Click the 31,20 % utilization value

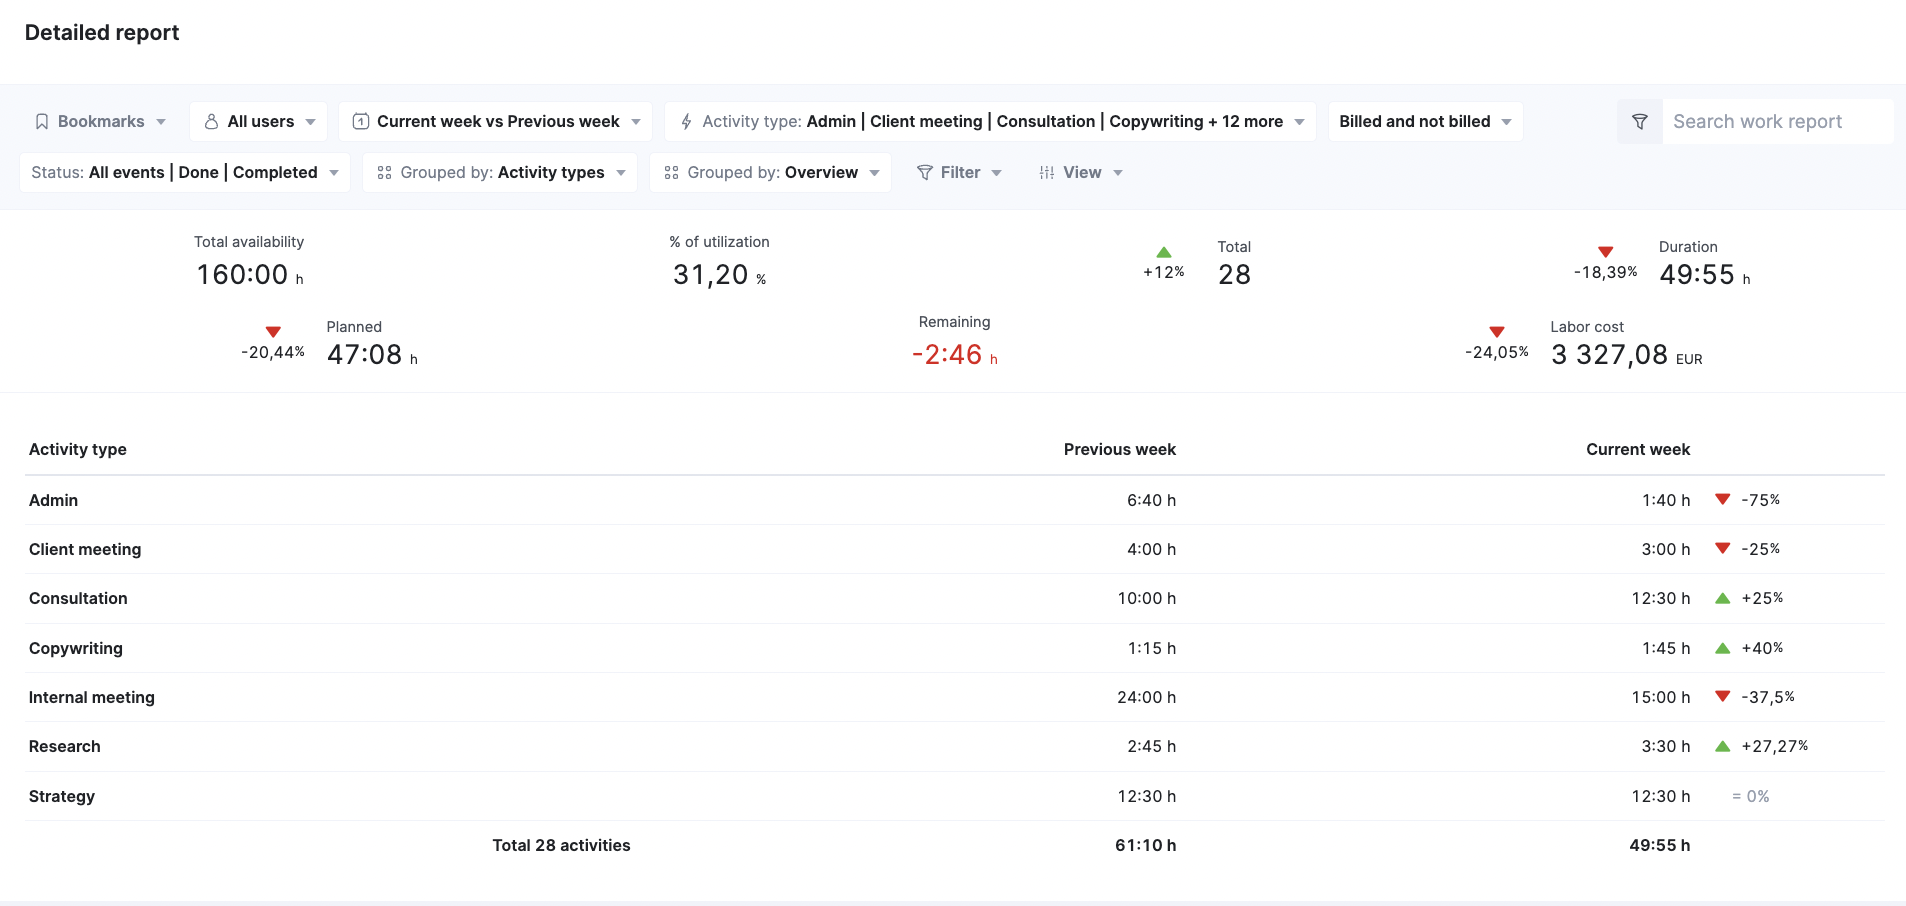pos(720,275)
